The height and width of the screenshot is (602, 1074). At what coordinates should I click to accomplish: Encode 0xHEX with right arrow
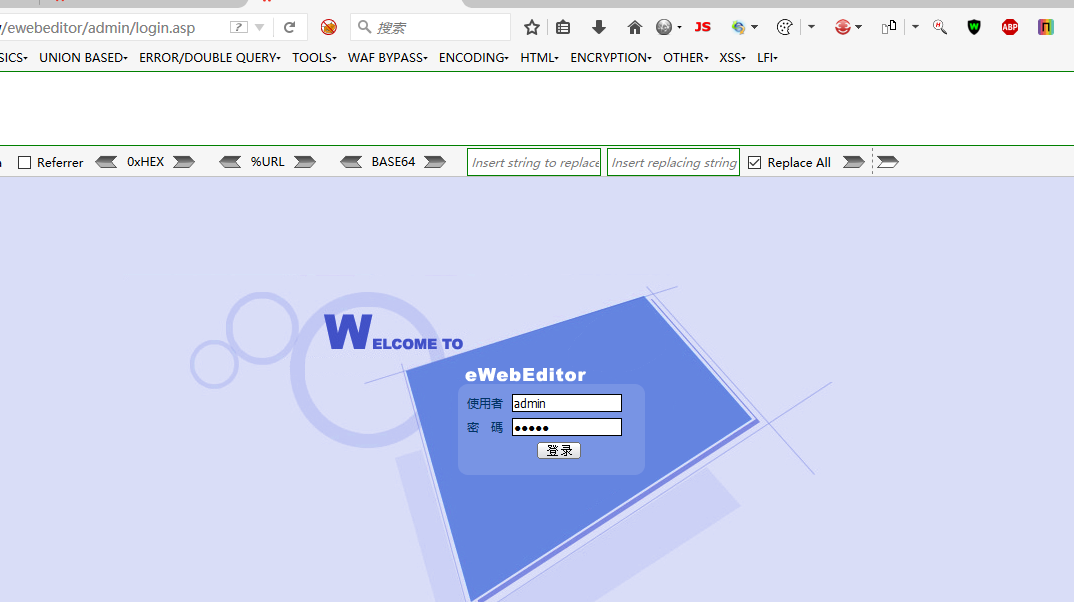184,162
